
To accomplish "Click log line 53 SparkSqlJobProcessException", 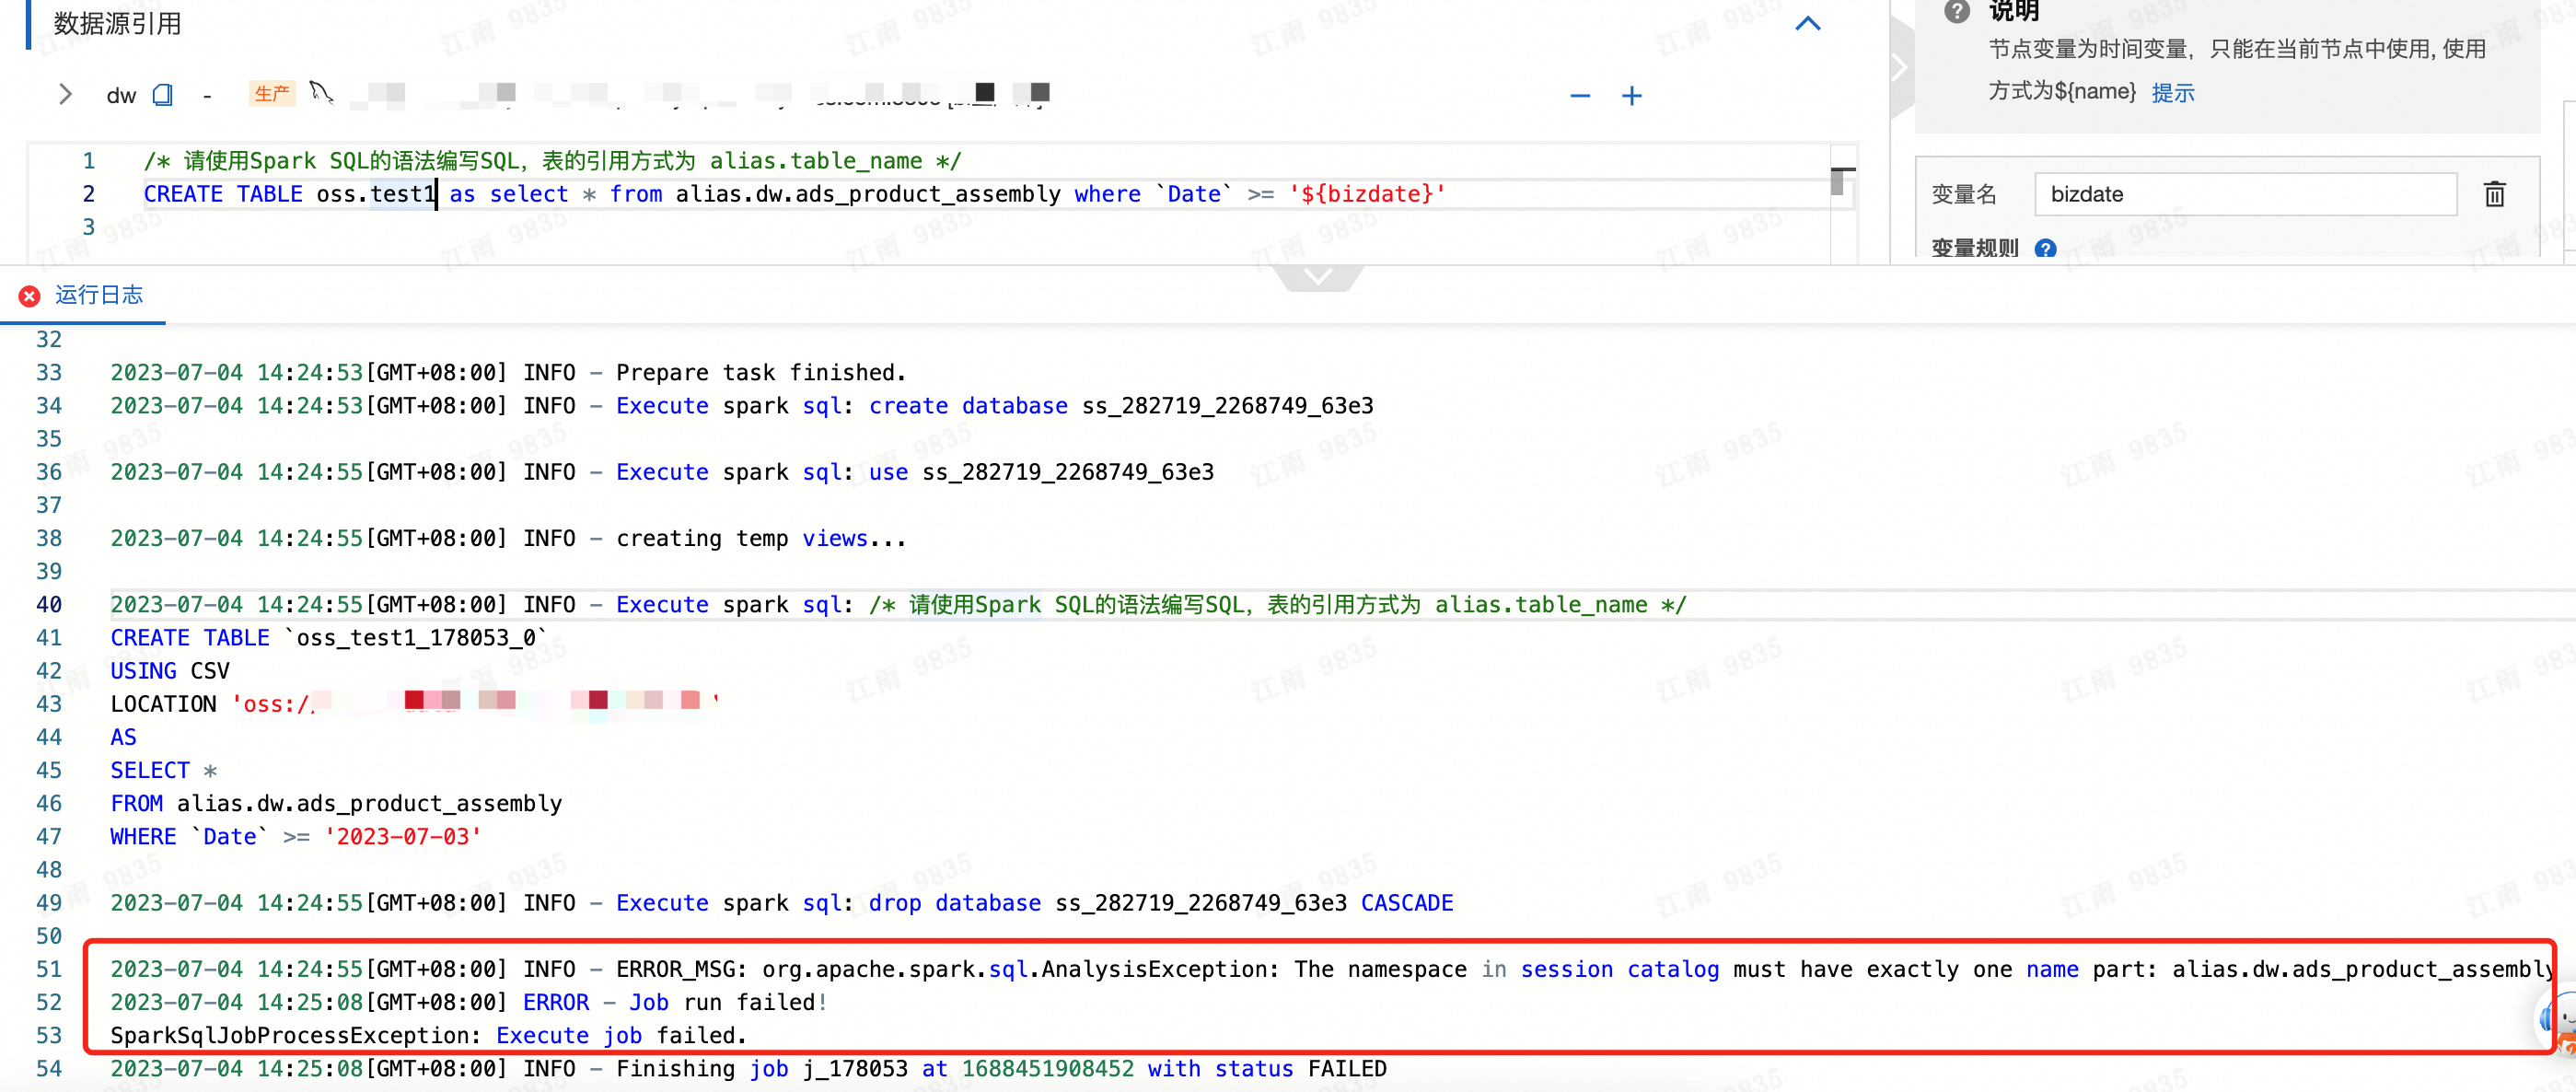I will click(429, 1034).
